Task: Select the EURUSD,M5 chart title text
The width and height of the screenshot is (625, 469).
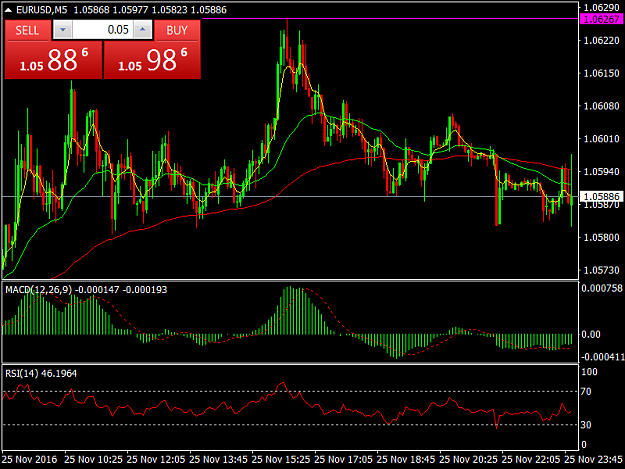Action: coord(41,10)
